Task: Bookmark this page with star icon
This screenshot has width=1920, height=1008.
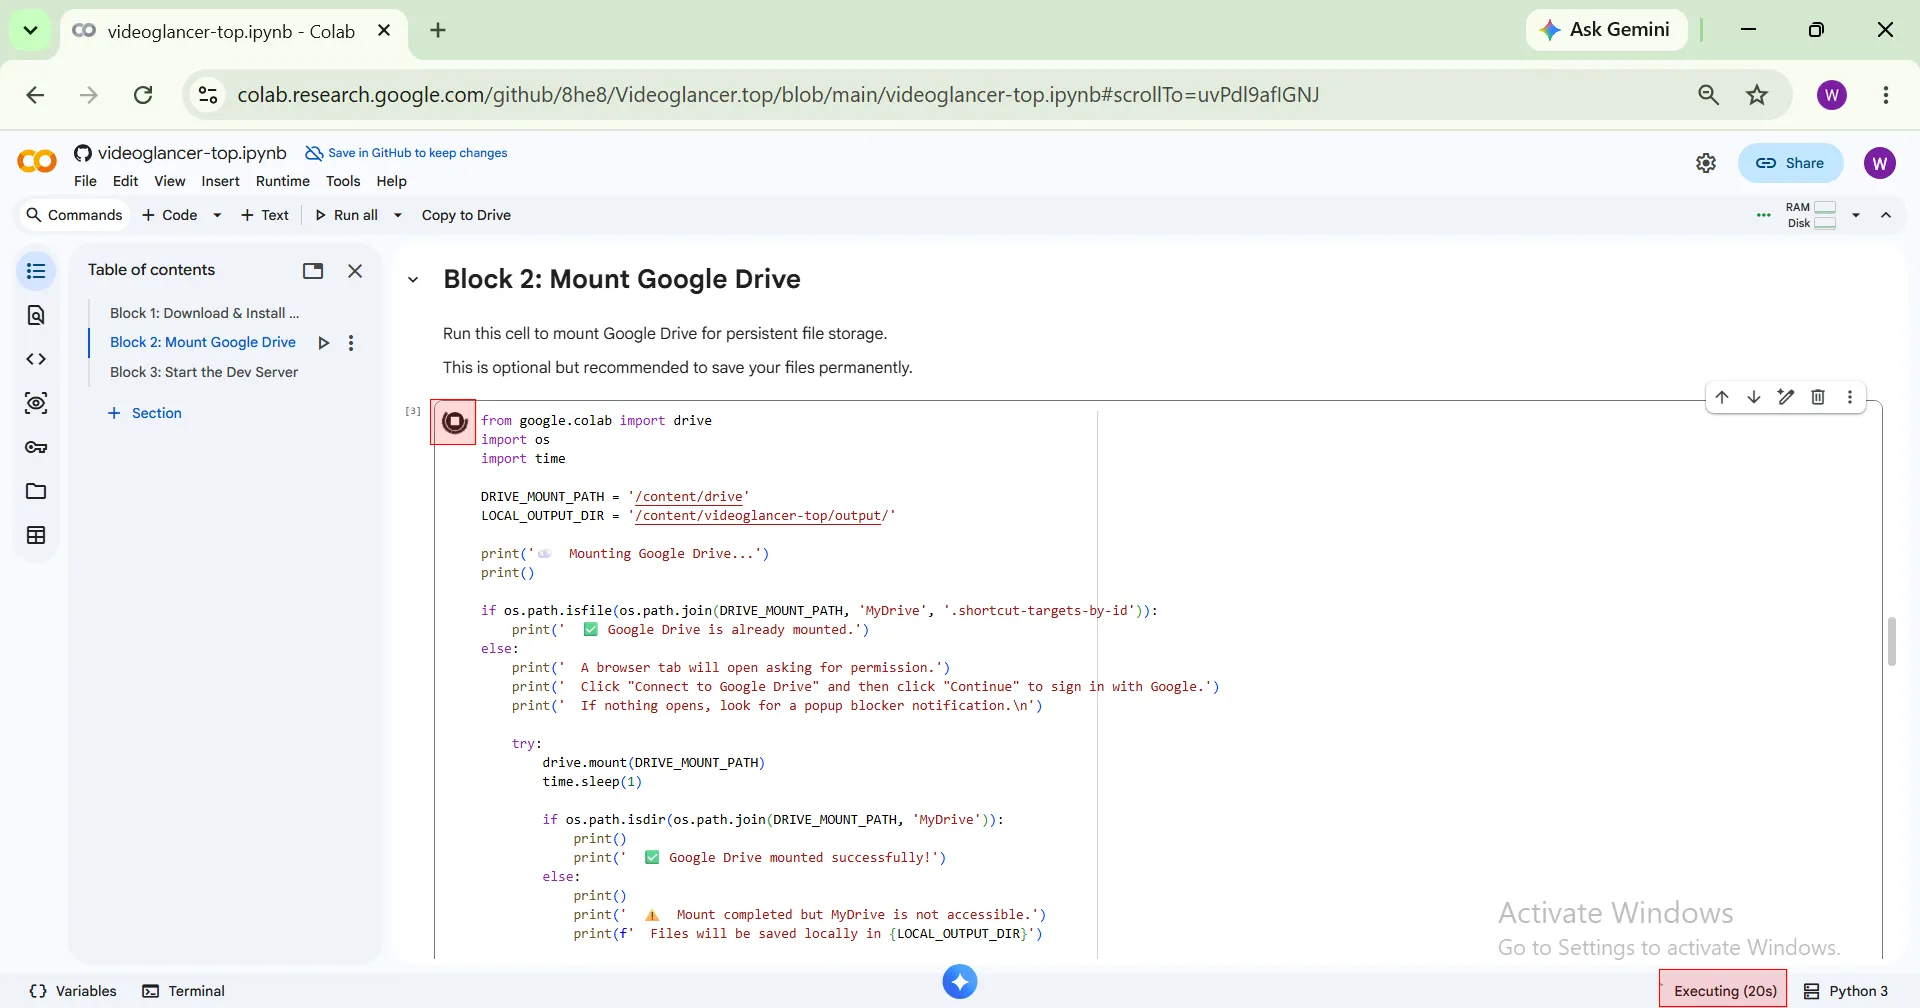Action: pos(1757,95)
